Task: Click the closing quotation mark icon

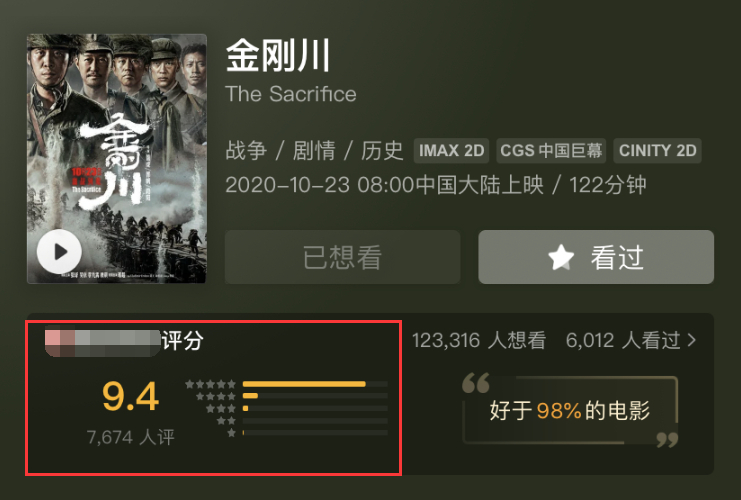Action: (x=666, y=438)
